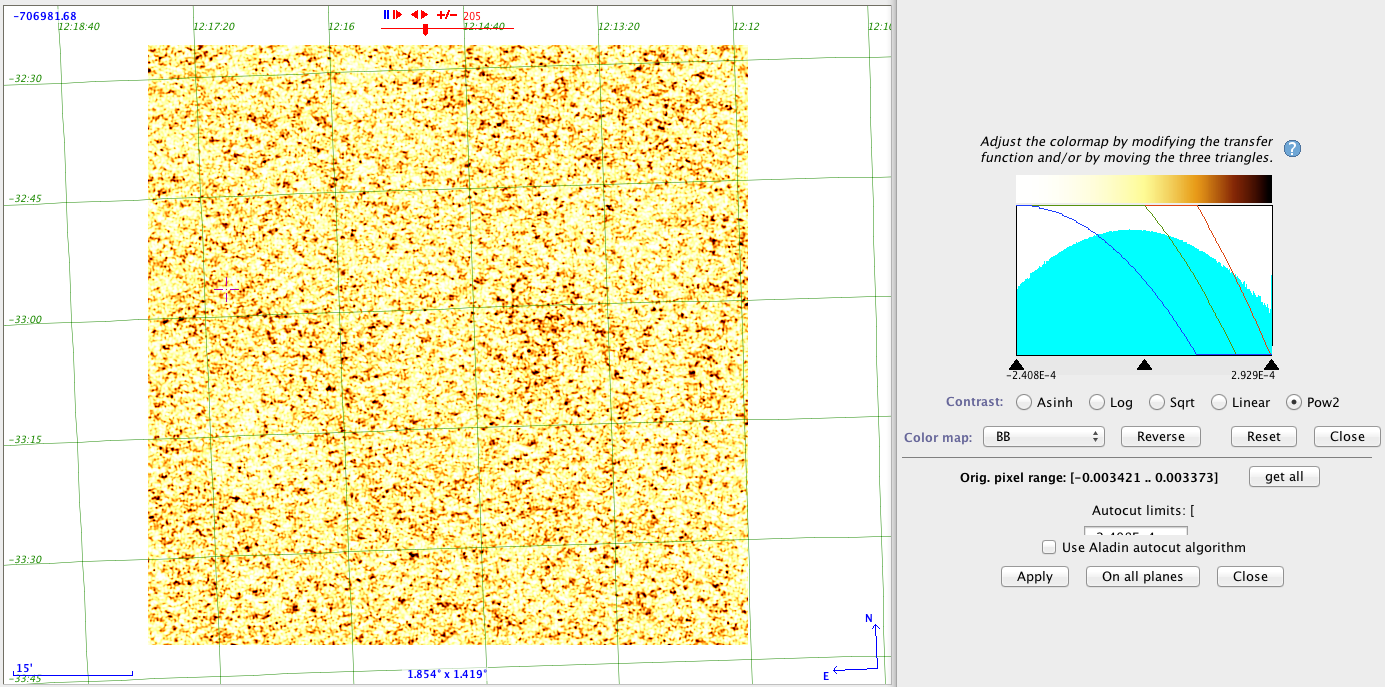Screen dimensions: 1385x687
Task: Go to previous cube frame (left red arrow)
Action: coord(414,14)
